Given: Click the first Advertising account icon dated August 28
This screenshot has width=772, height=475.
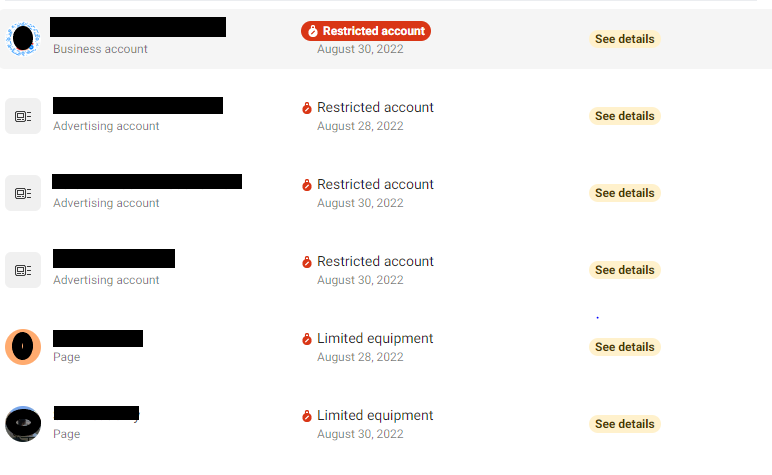Looking at the screenshot, I should 23,116.
